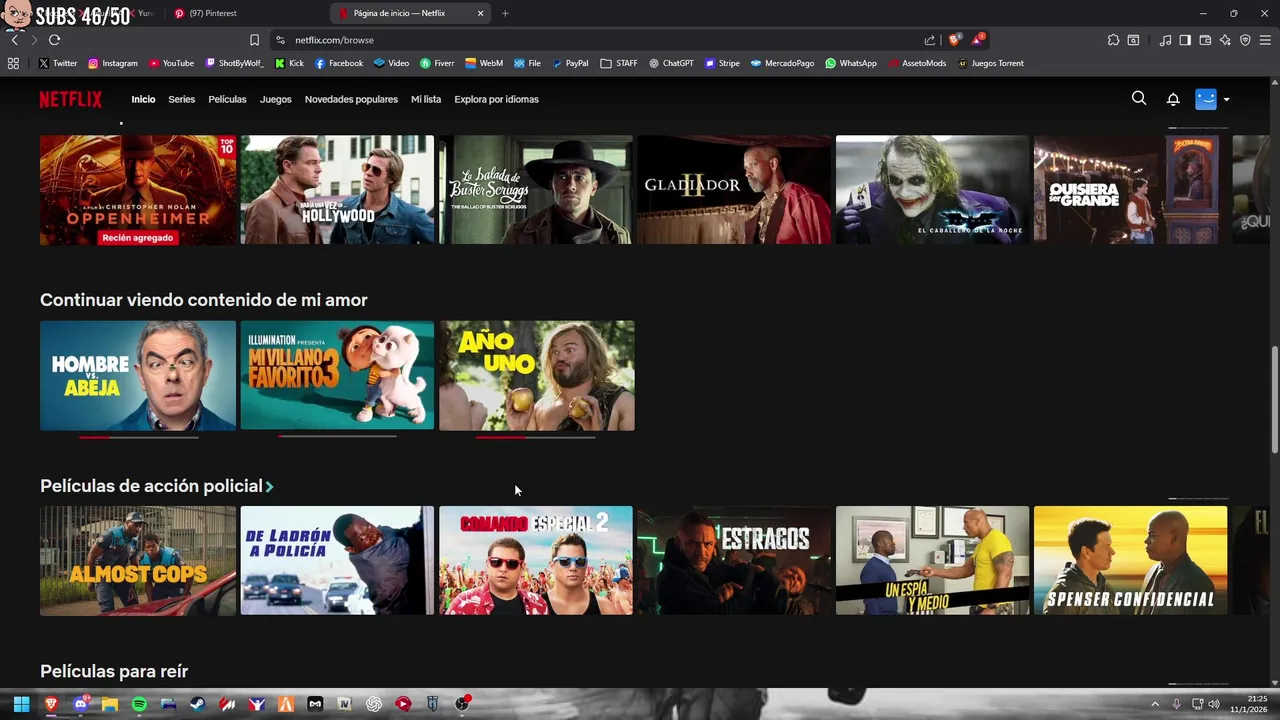Open the Almost Cops thumbnail

138,560
